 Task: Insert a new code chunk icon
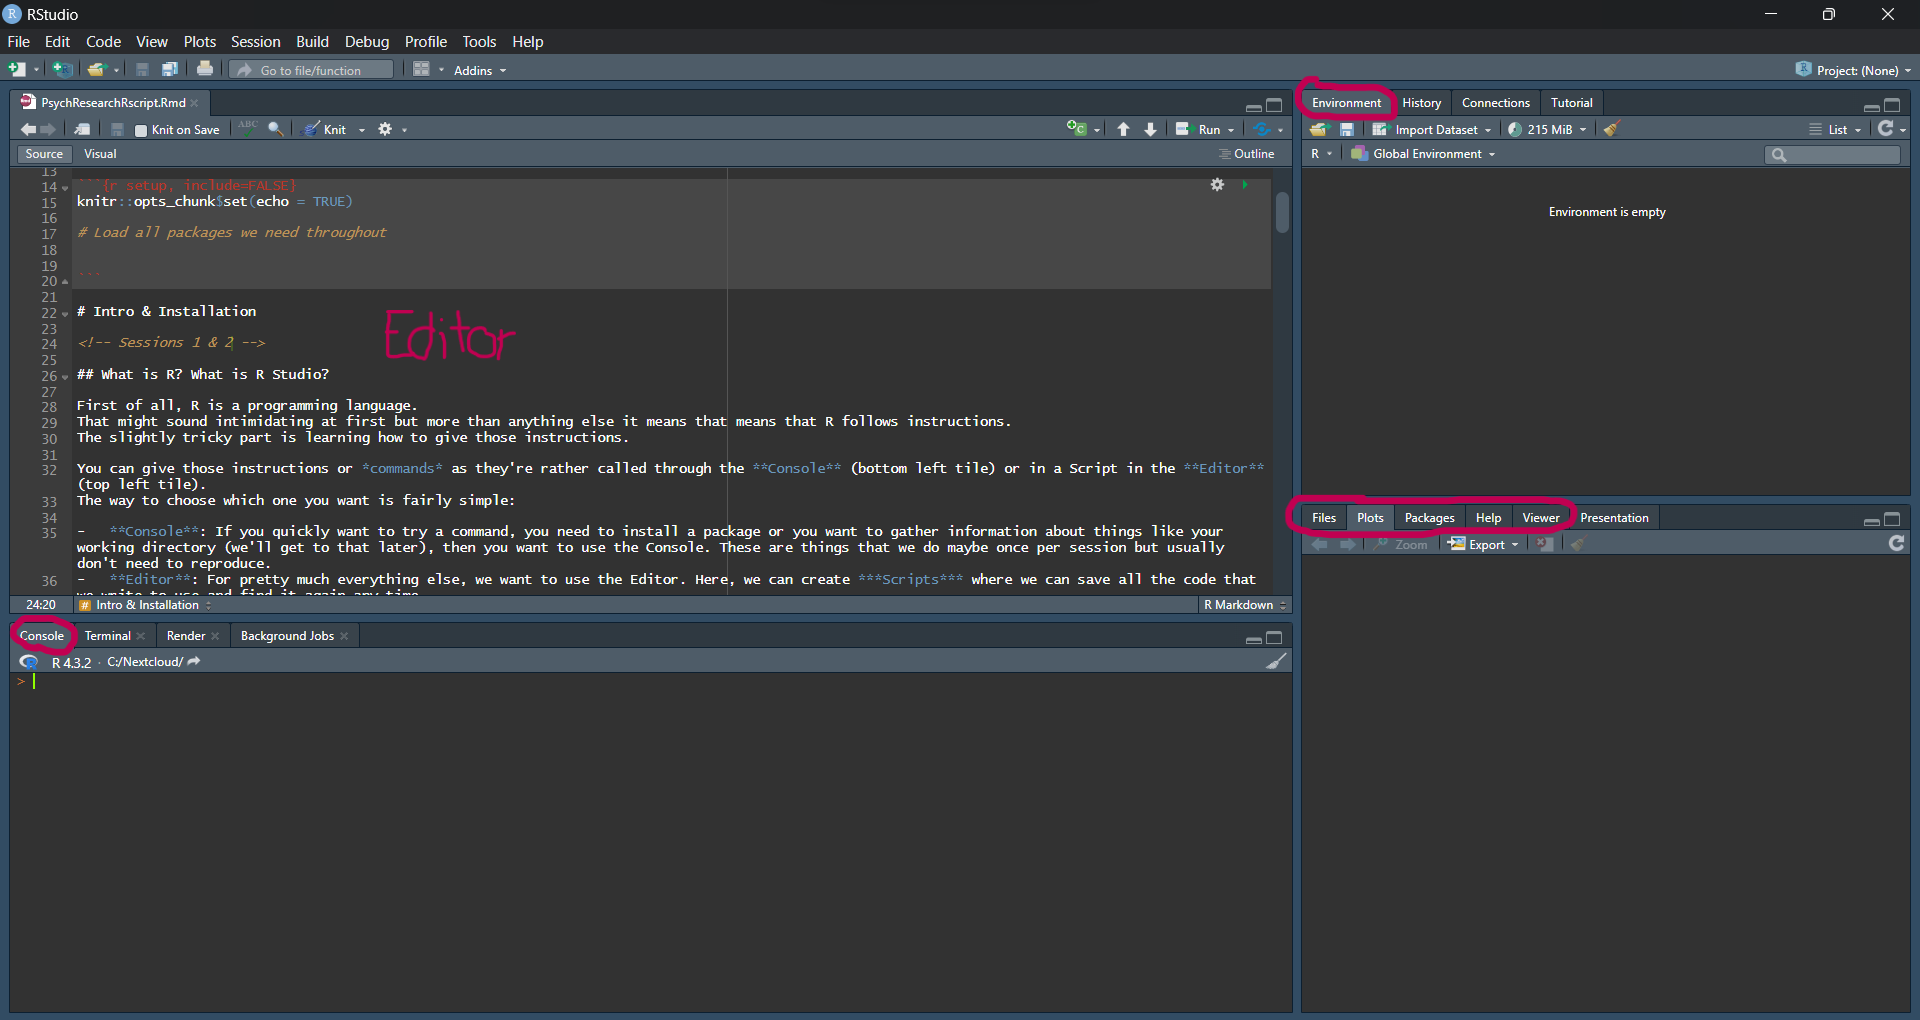tap(1077, 128)
